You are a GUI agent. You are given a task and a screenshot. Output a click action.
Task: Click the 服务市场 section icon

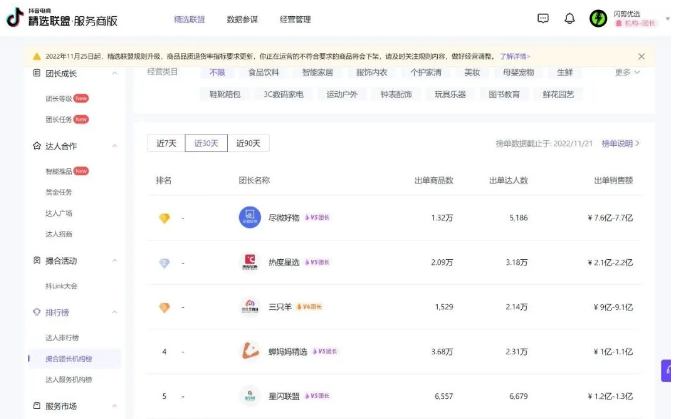pyautogui.click(x=37, y=406)
